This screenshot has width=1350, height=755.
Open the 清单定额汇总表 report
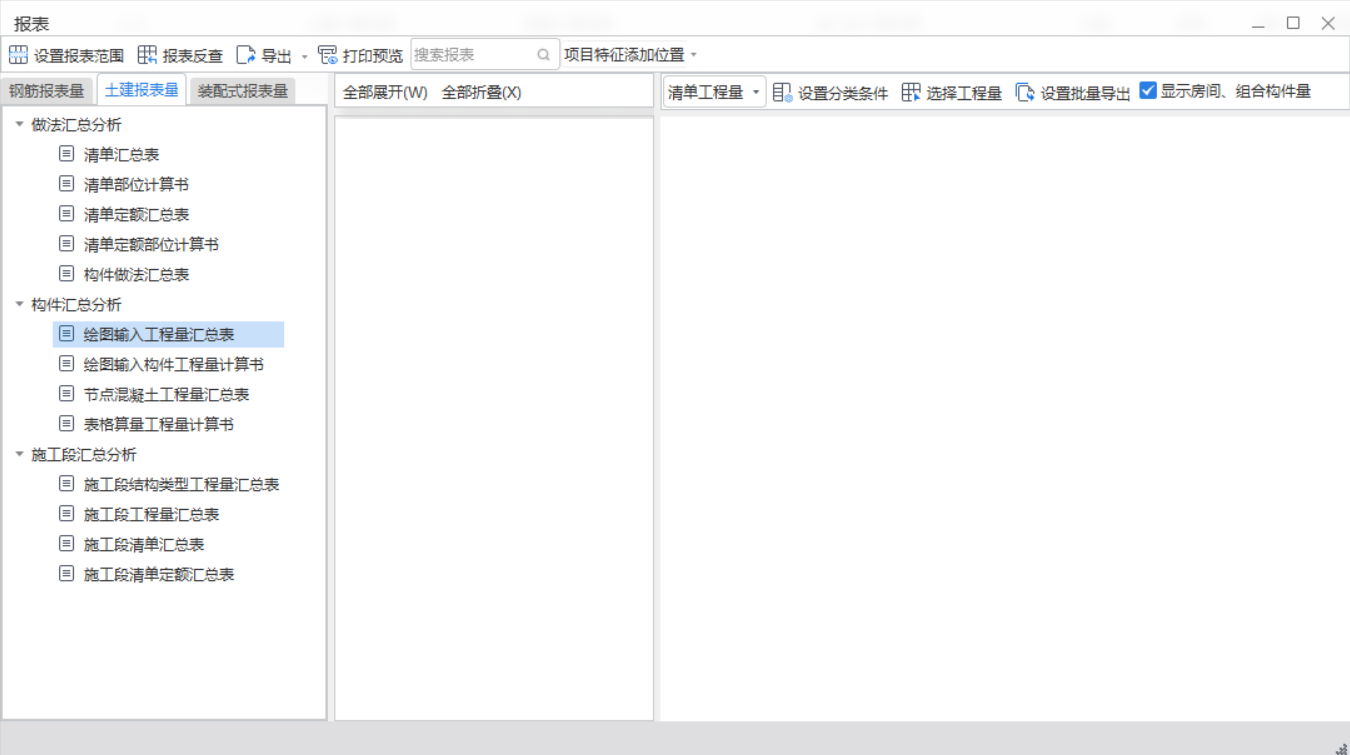coord(136,214)
